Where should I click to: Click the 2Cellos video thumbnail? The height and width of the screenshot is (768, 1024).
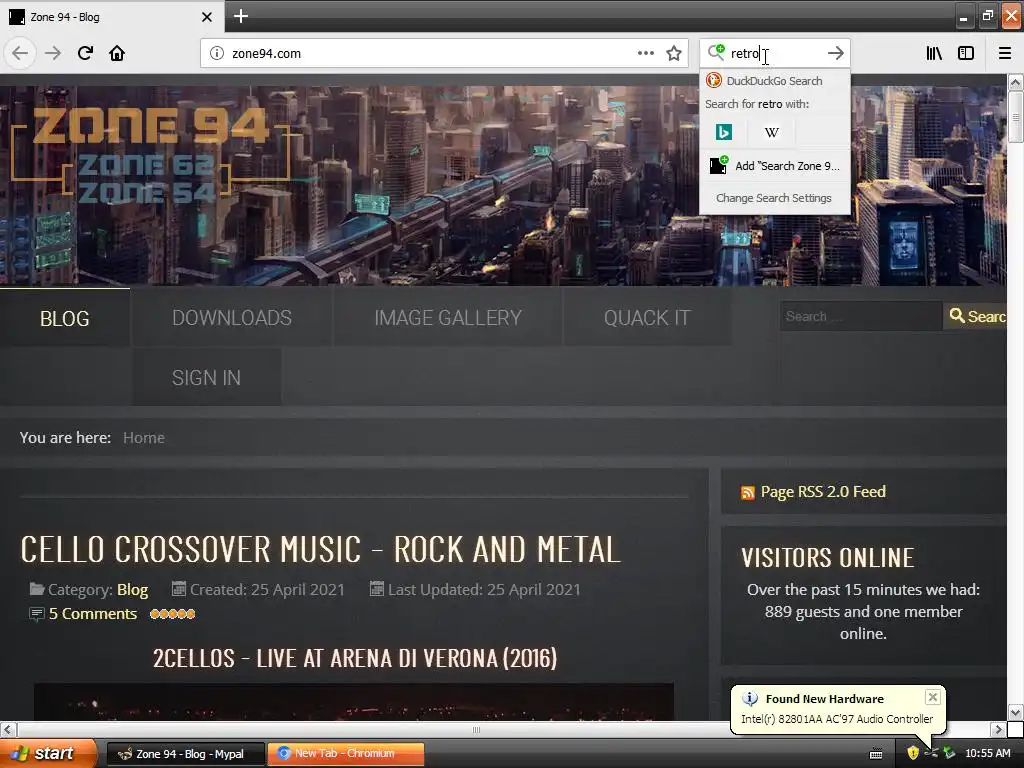[353, 702]
